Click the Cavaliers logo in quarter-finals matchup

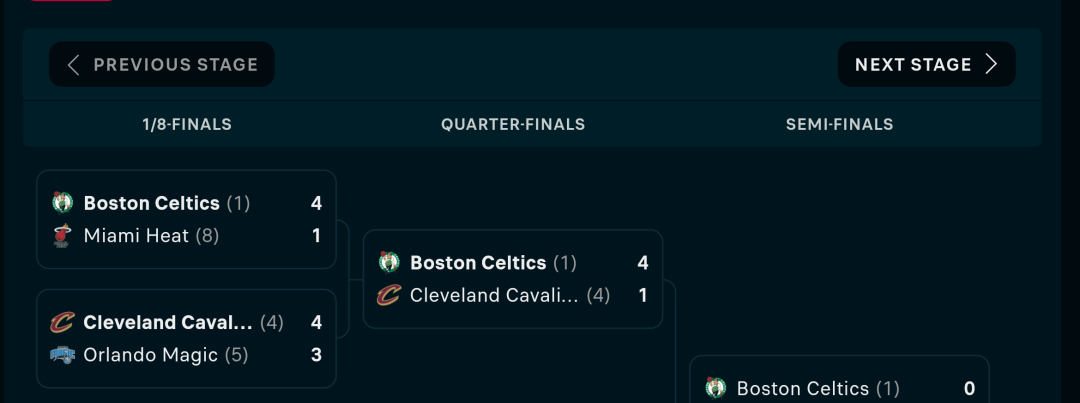[x=388, y=295]
